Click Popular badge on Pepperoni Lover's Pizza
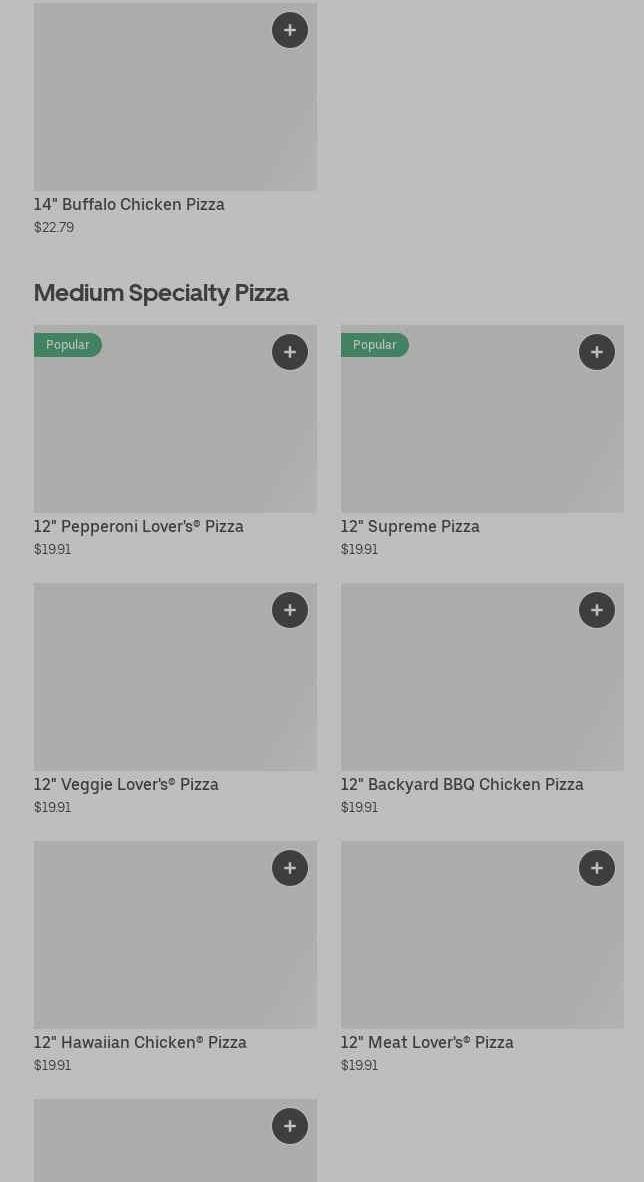644x1182 pixels. (68, 345)
